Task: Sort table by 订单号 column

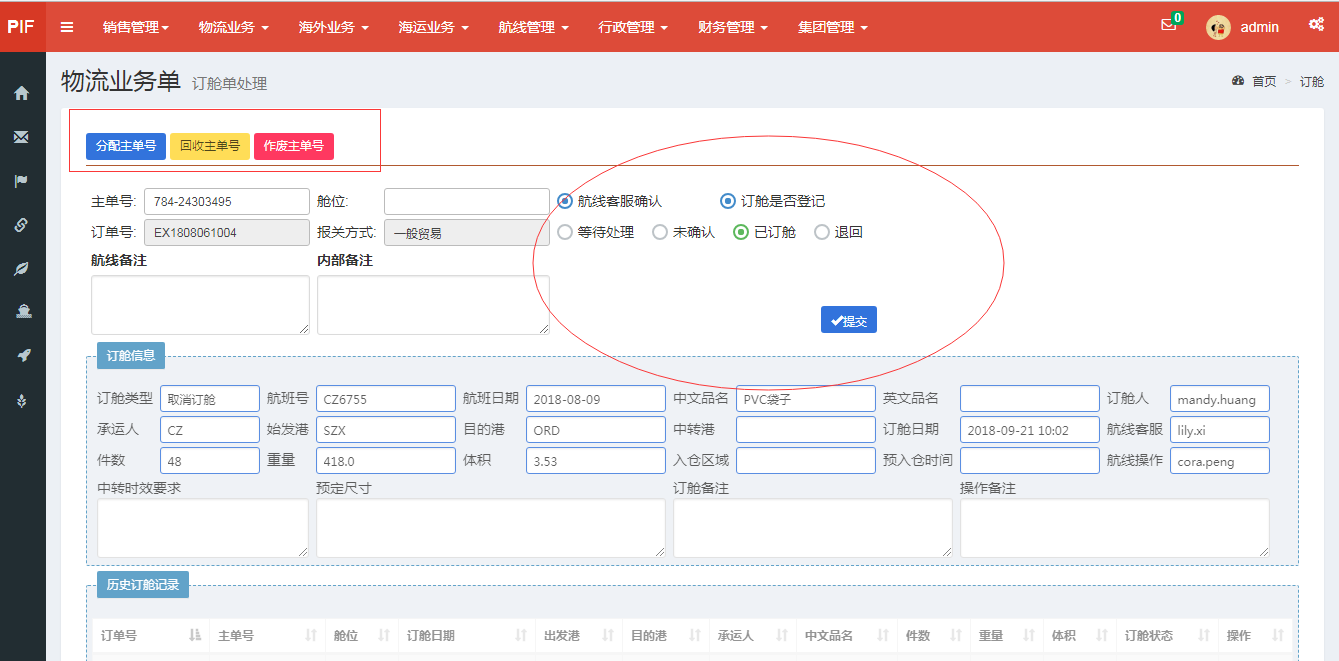Action: (x=149, y=636)
